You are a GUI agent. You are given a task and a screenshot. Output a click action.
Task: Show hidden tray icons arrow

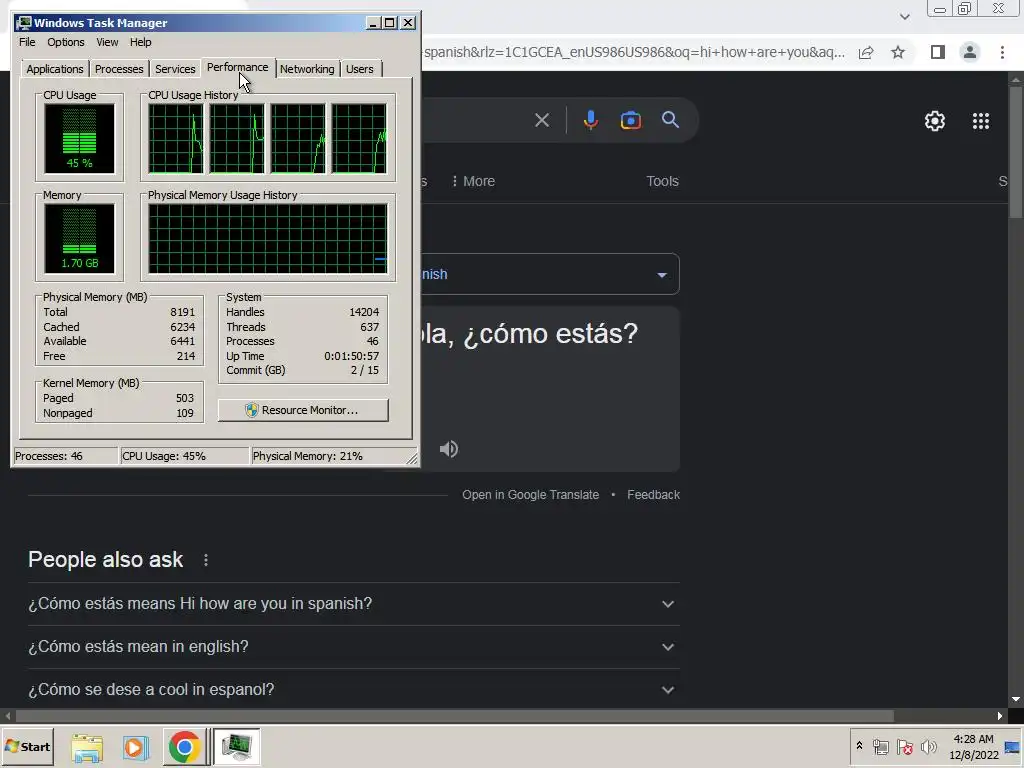point(859,746)
